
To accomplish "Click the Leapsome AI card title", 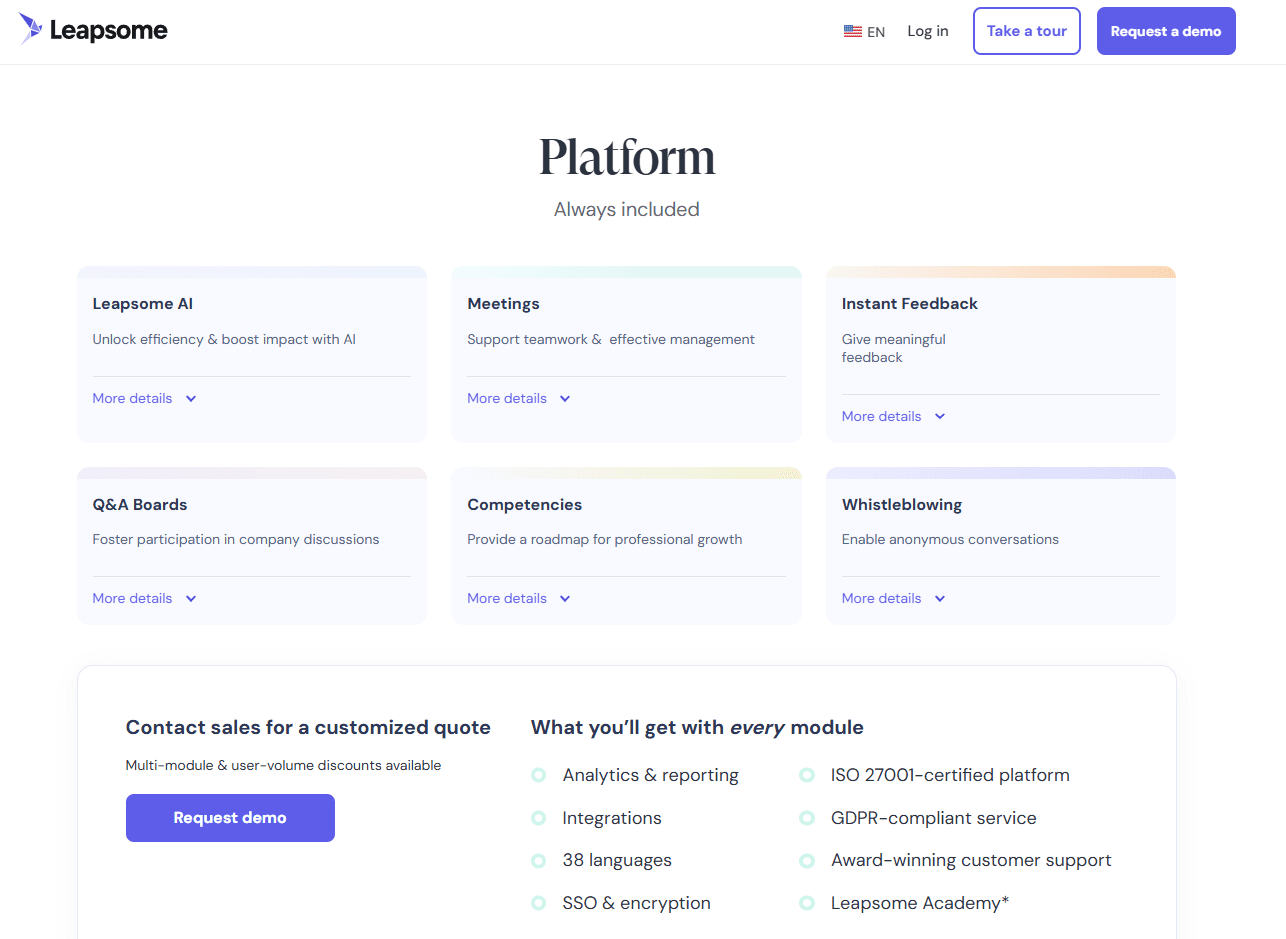I will pos(143,304).
